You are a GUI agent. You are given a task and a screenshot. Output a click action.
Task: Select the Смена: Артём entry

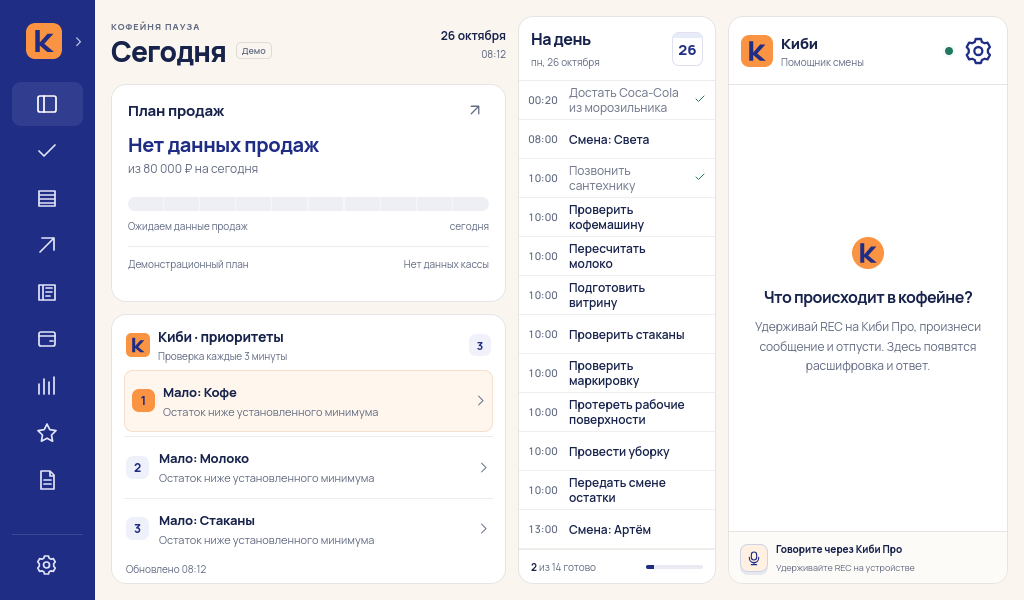[x=616, y=529]
